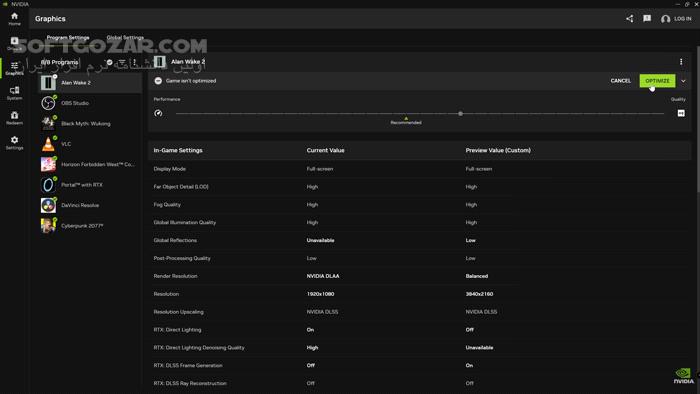The width and height of the screenshot is (700, 394).
Task: Click the Performance speedometer icon
Action: pyautogui.click(x=158, y=113)
